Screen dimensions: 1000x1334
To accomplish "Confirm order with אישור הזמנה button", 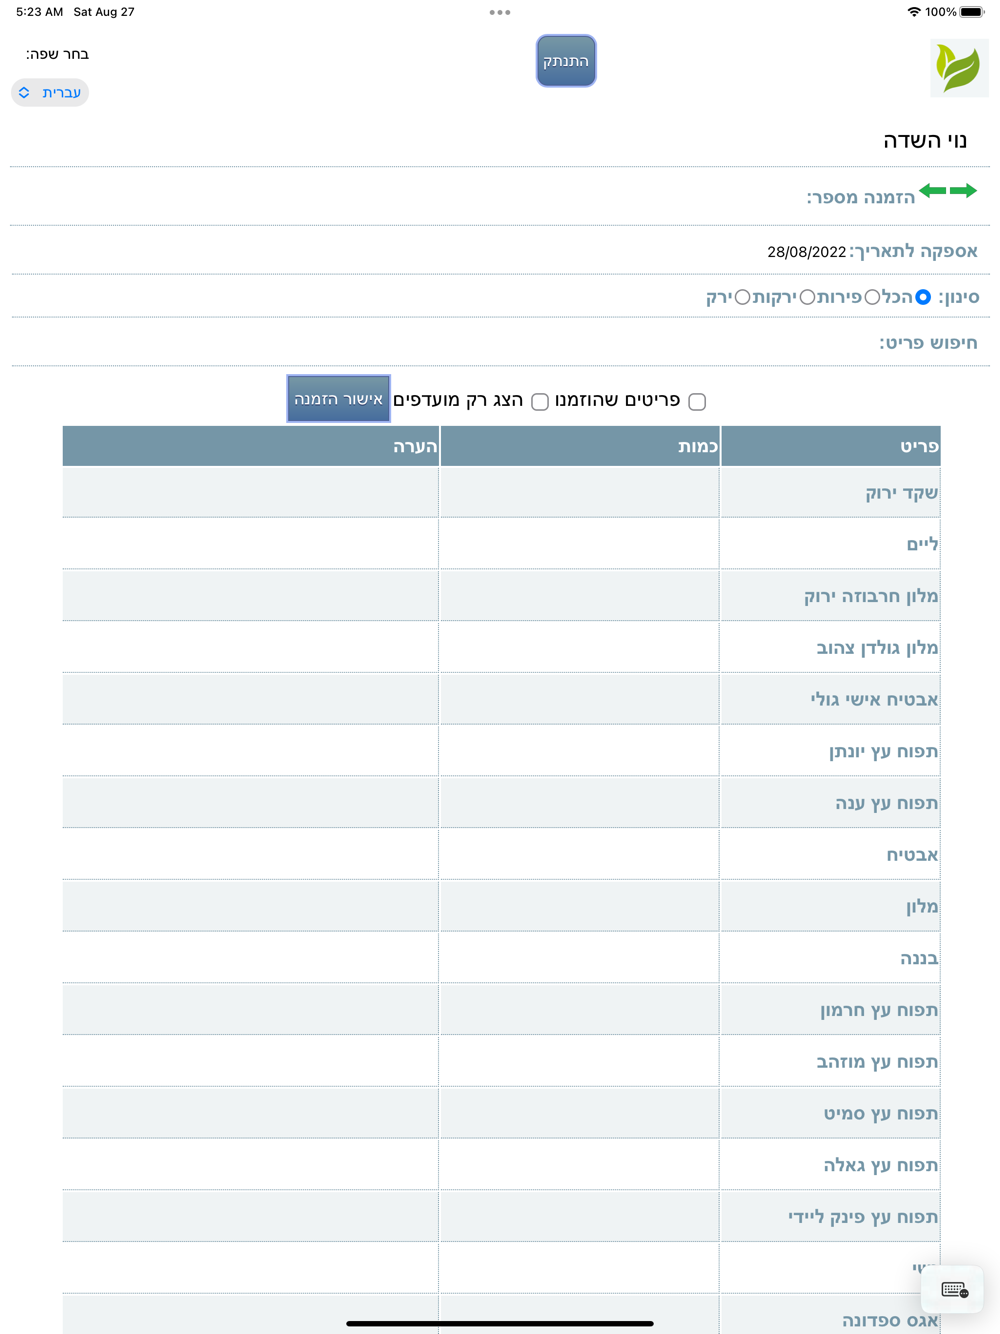I will point(338,399).
